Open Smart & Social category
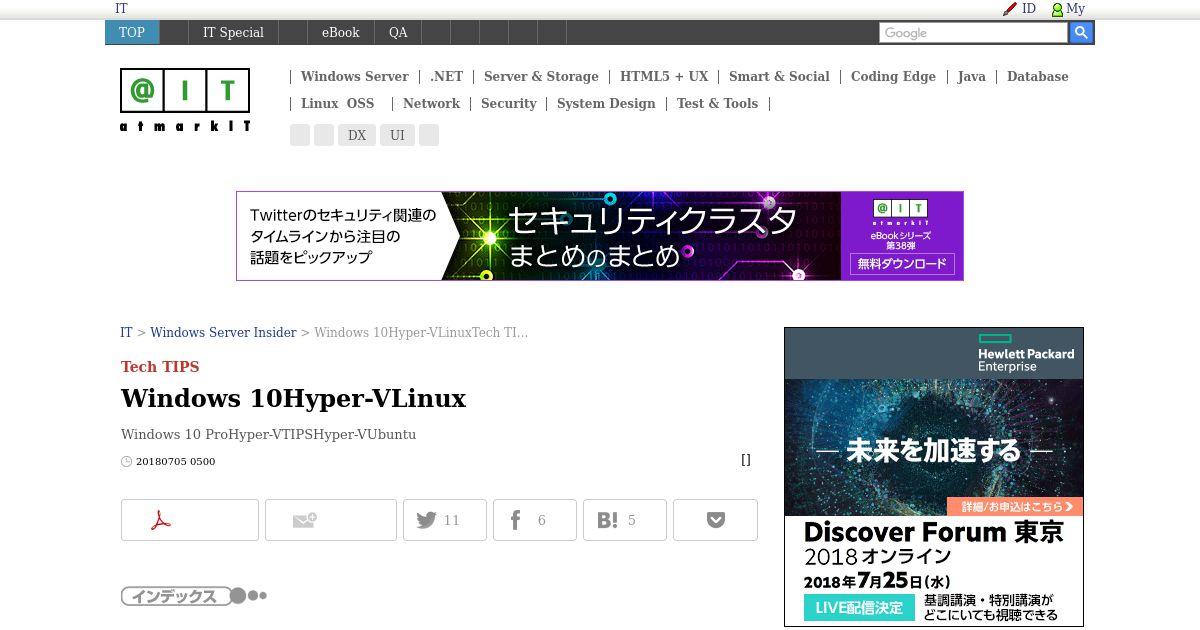The width and height of the screenshot is (1200, 630). [779, 76]
